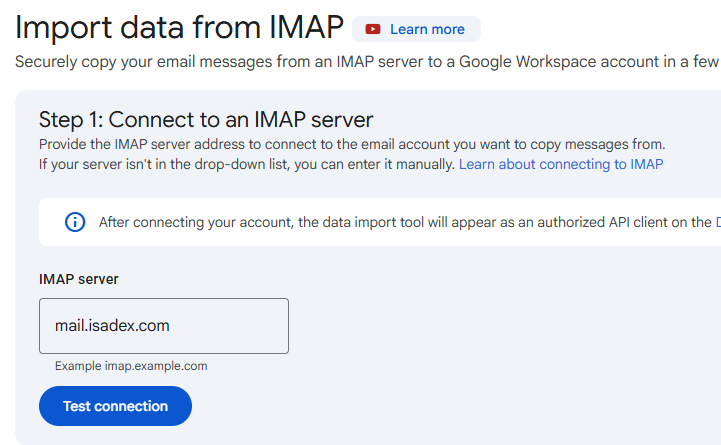Select the Import data from IMAP heading
Screen dimensions: 721x445
click(179, 28)
